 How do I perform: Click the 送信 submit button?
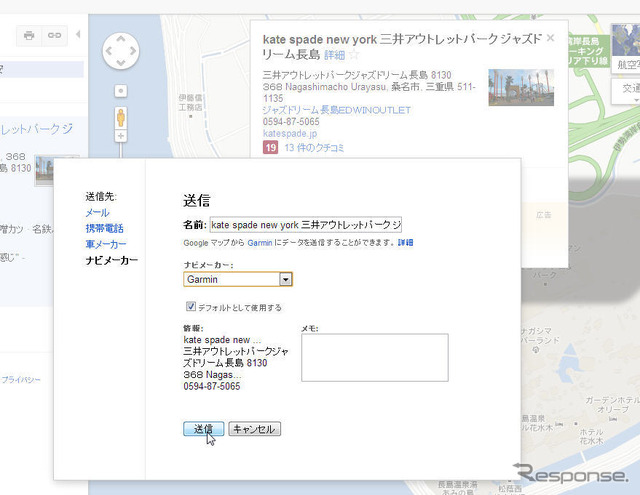pyautogui.click(x=204, y=429)
